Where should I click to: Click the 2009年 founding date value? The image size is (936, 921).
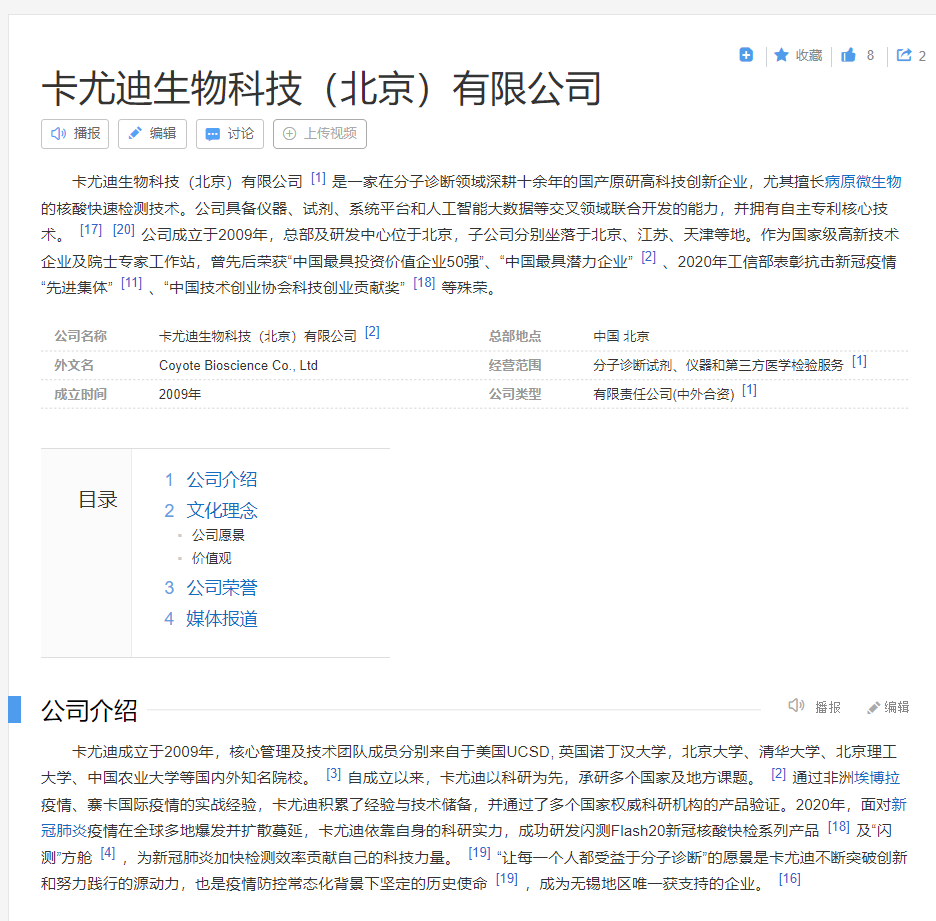pos(180,395)
